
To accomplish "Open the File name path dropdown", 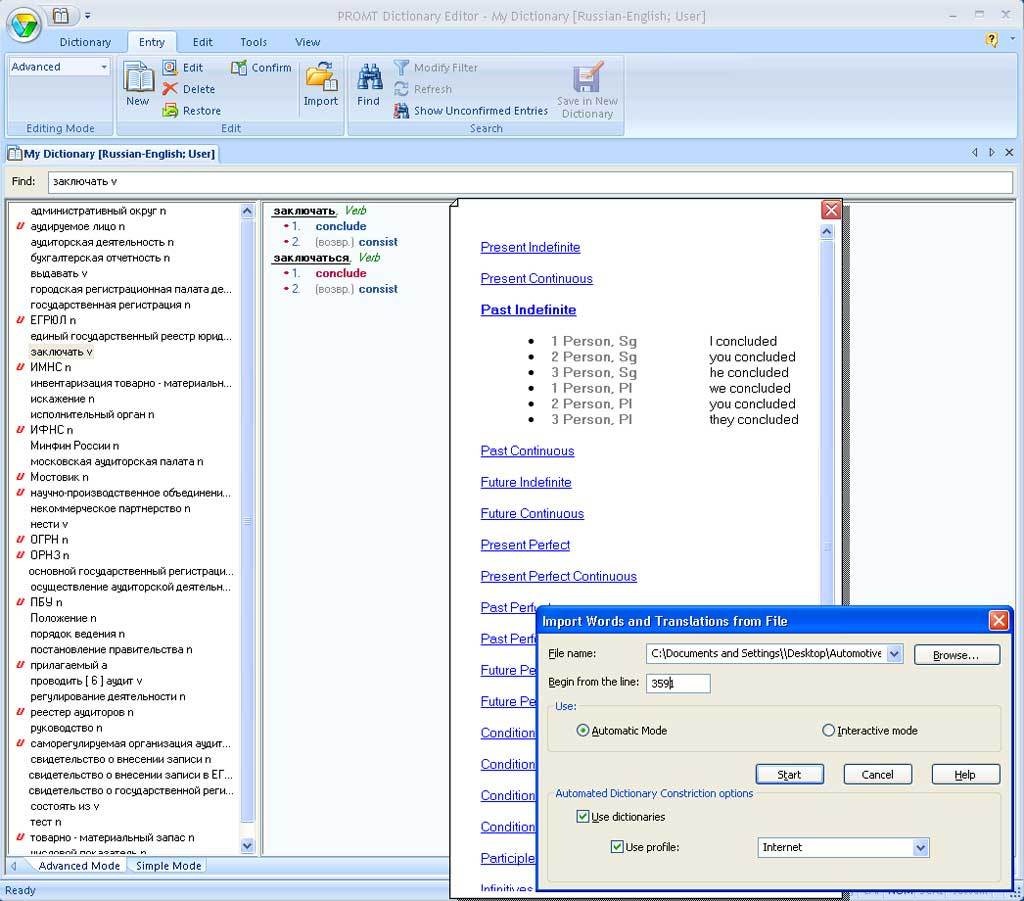I will 894,654.
